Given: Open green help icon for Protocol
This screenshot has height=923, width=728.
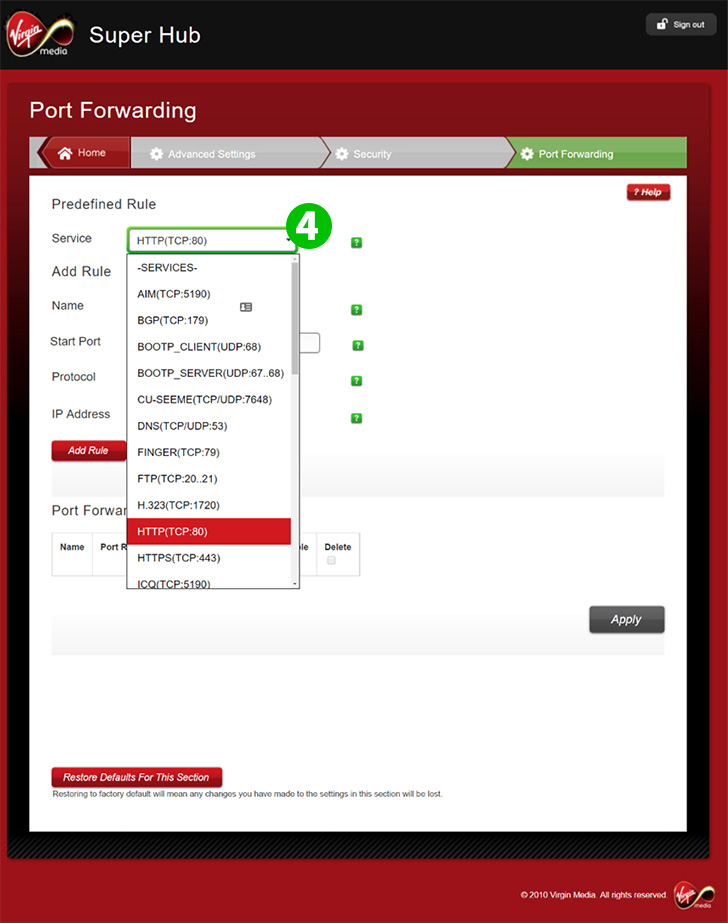Looking at the screenshot, I should (356, 381).
